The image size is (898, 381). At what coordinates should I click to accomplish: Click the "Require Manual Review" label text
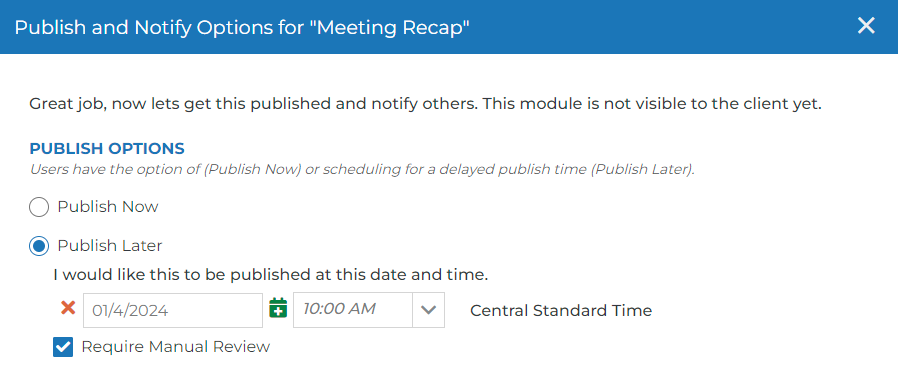[176, 347]
